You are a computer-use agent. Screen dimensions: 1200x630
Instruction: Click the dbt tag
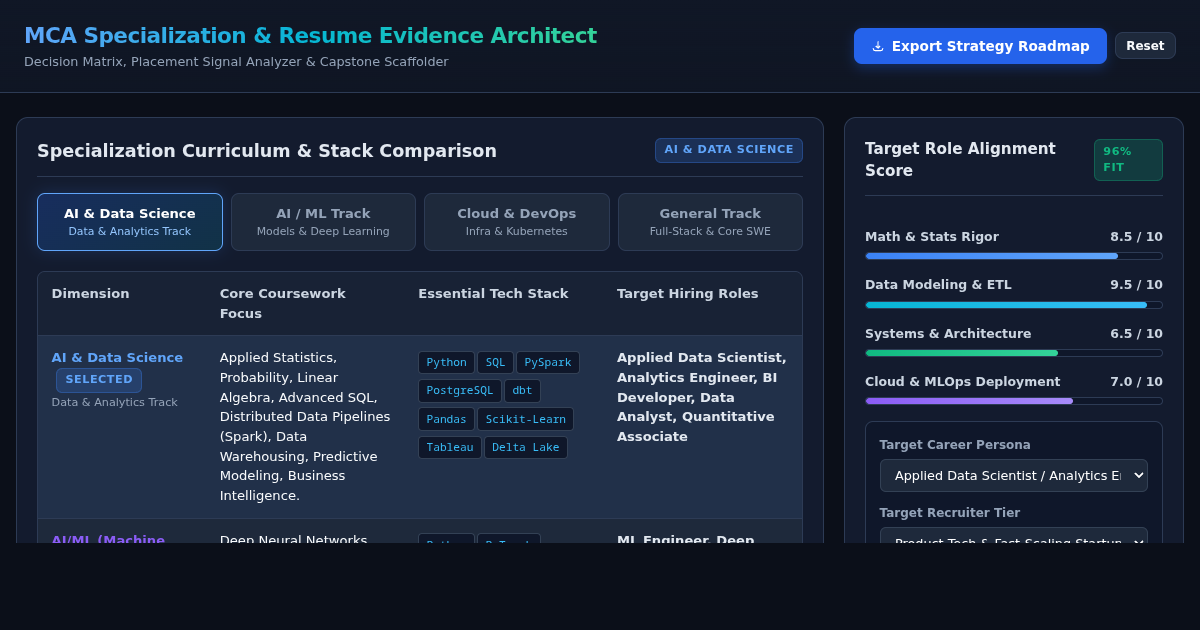point(522,391)
